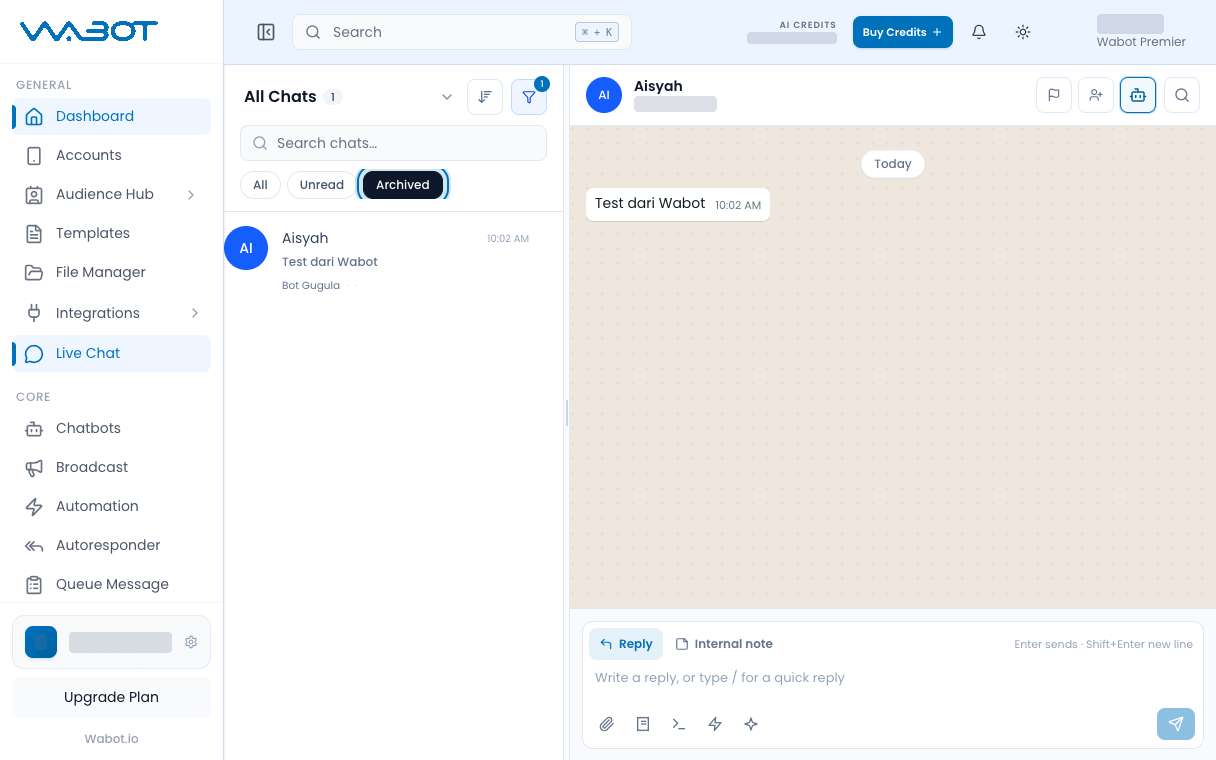Focus the top Search bar
The image size is (1216, 760).
pyautogui.click(x=462, y=32)
